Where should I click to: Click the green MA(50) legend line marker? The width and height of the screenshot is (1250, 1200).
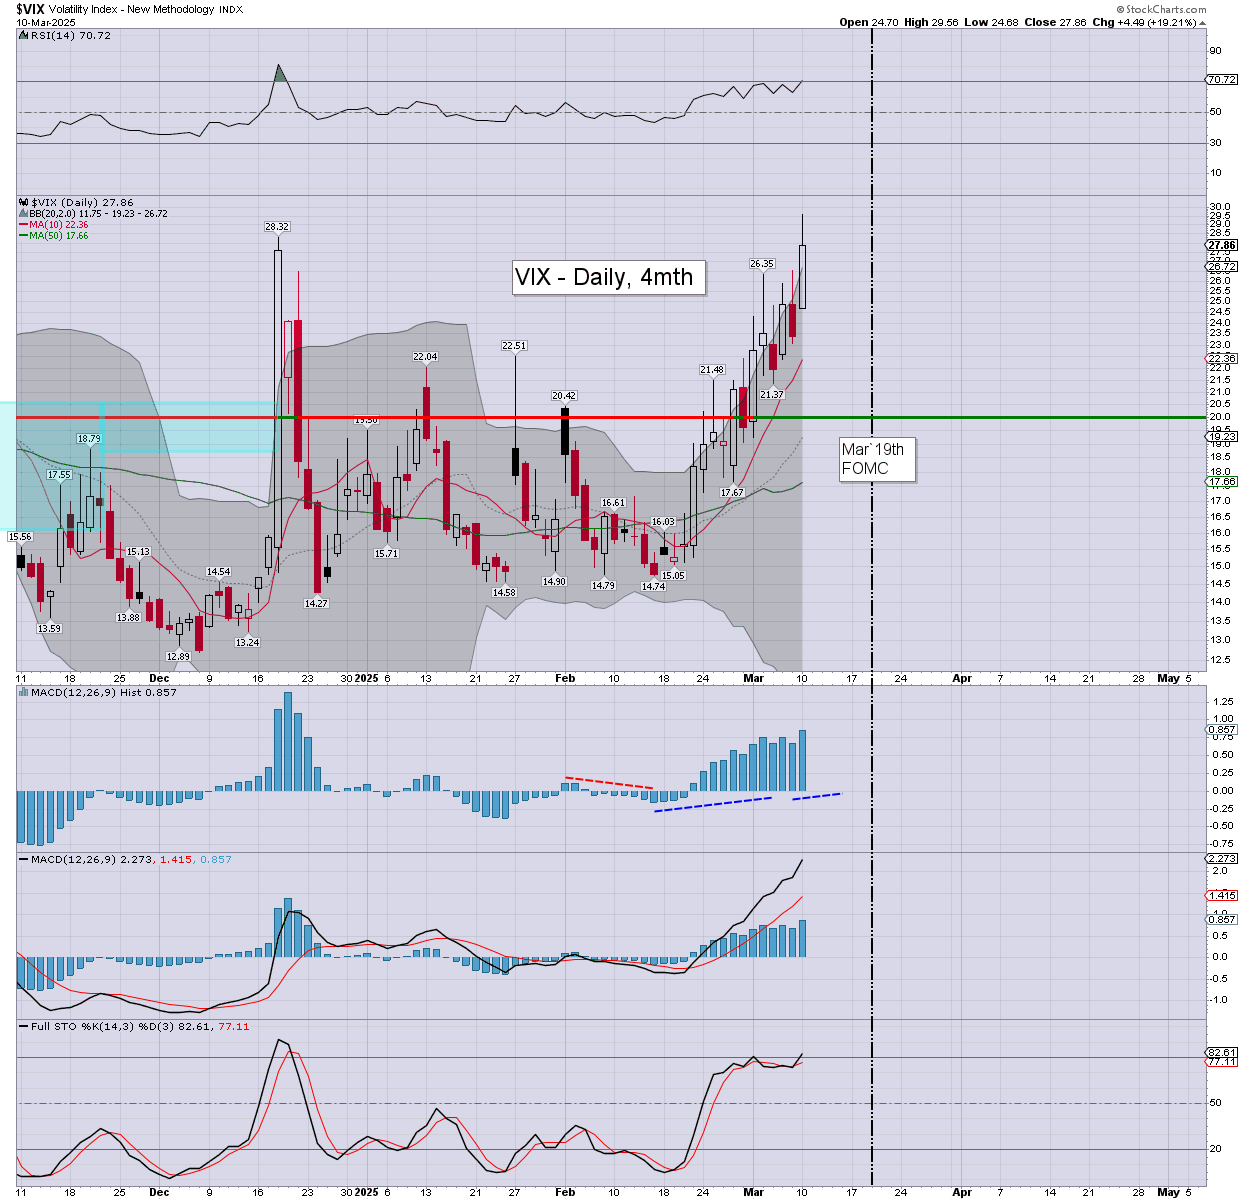(24, 236)
